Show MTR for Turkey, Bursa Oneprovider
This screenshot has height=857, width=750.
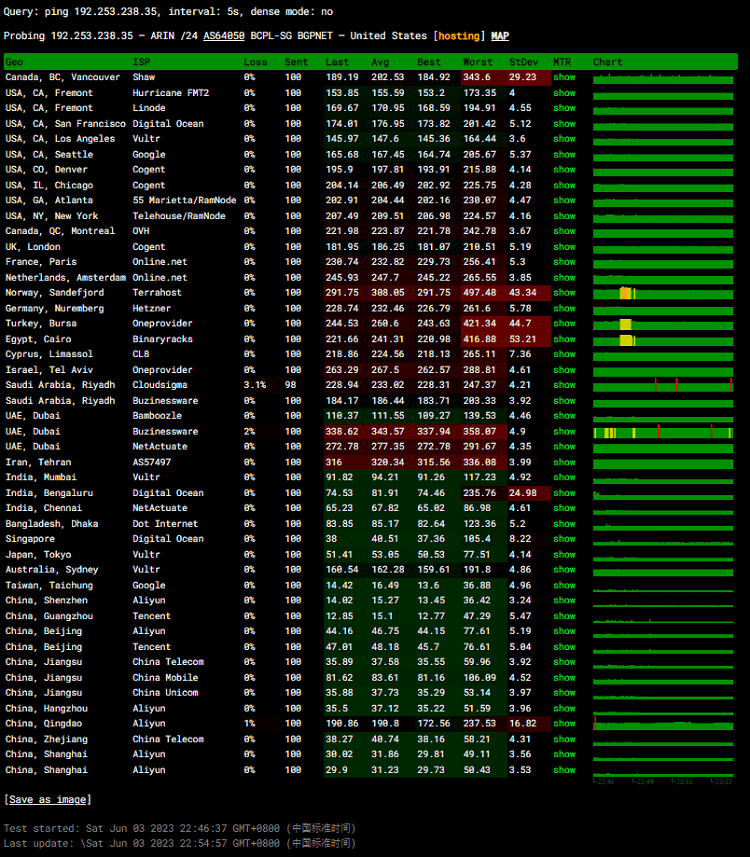(564, 324)
